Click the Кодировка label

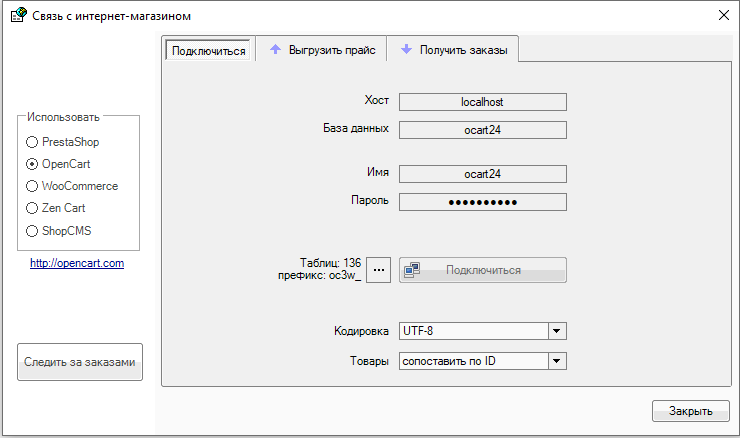pyautogui.click(x=362, y=331)
